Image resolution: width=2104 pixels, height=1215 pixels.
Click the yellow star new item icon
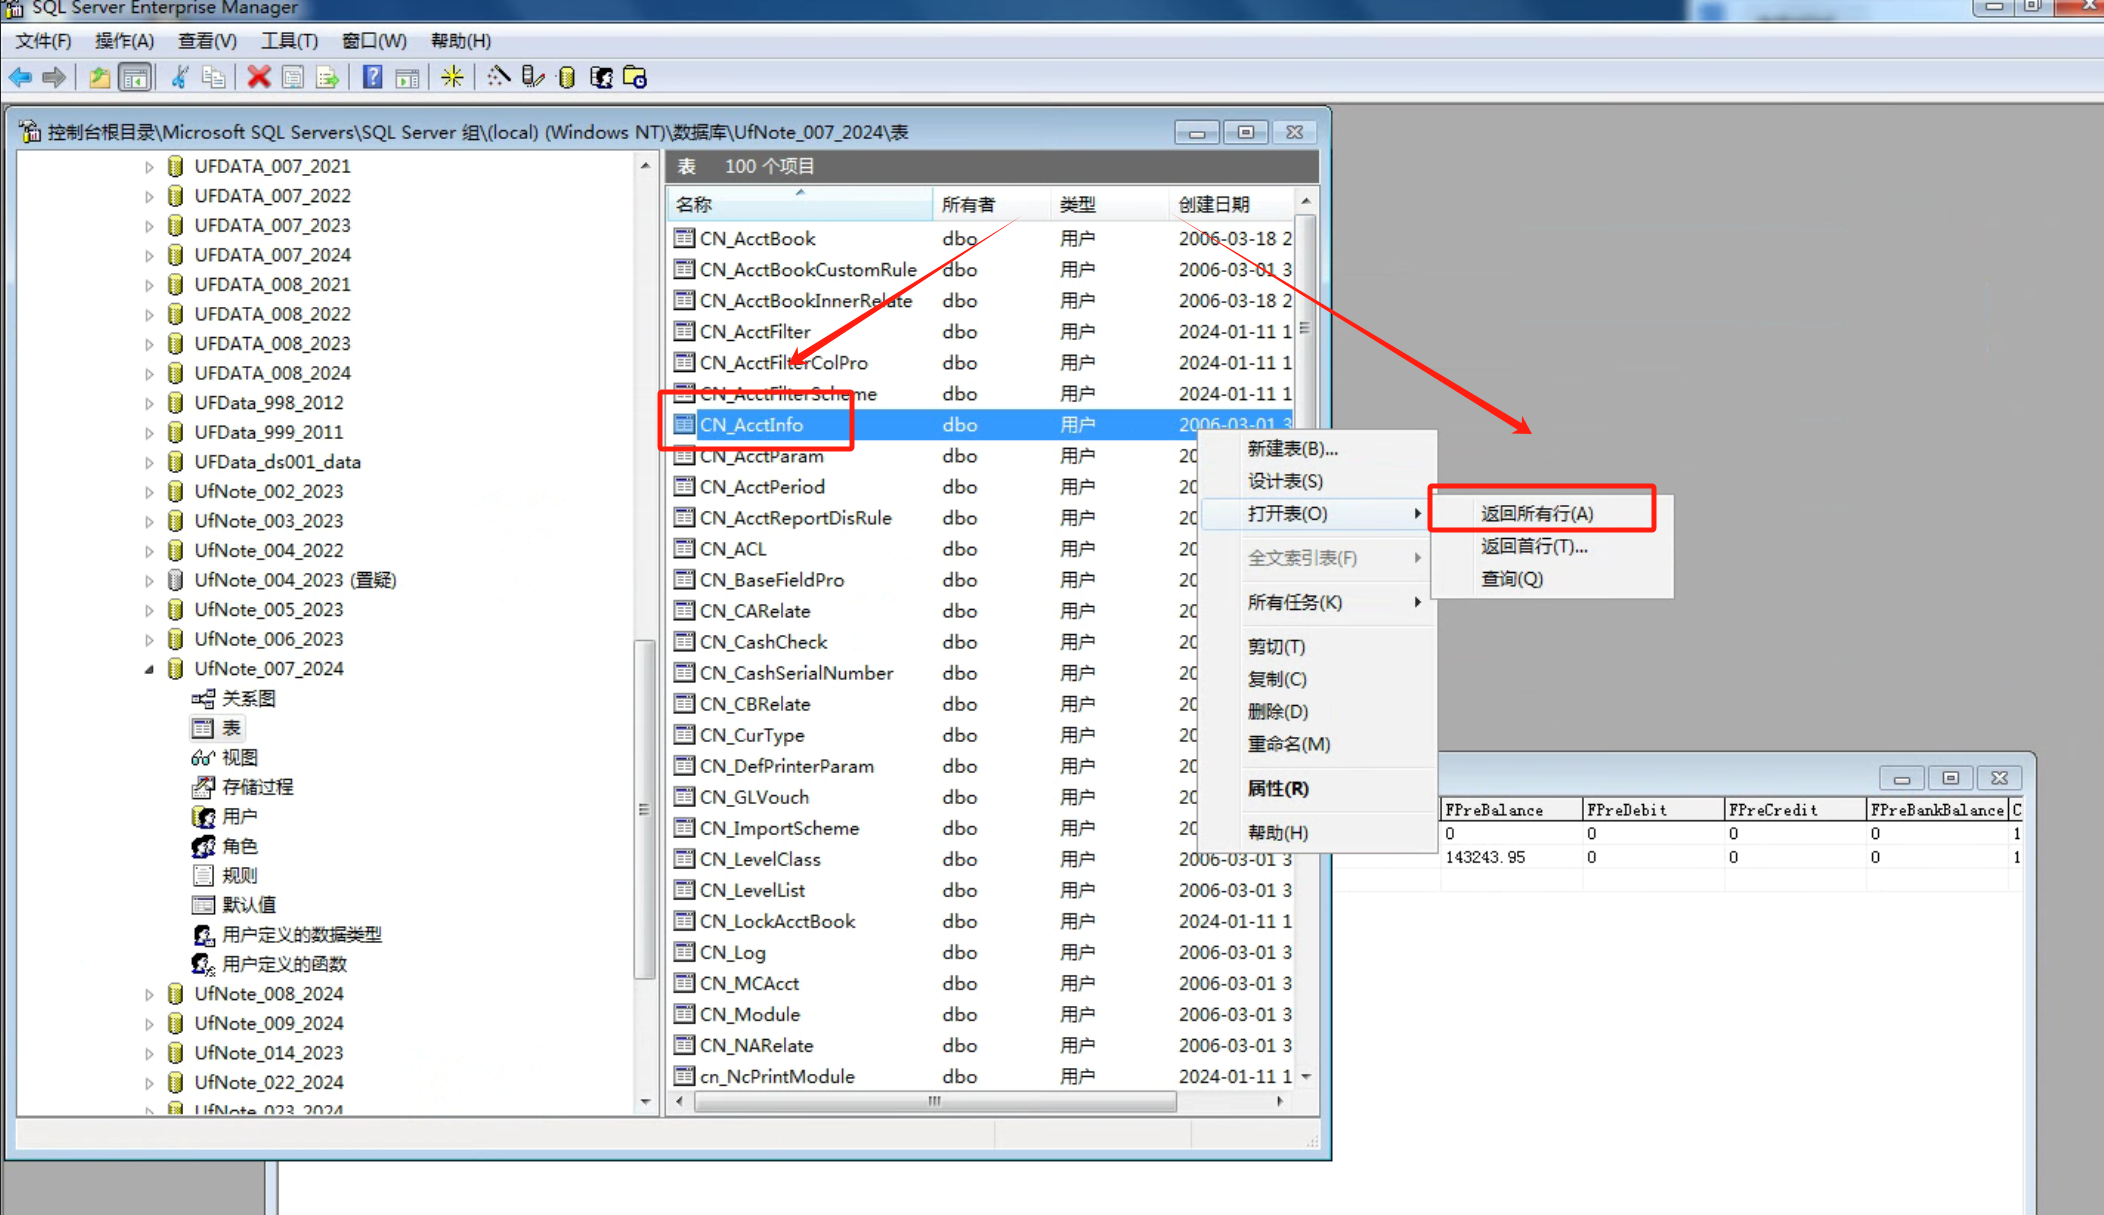[x=452, y=77]
